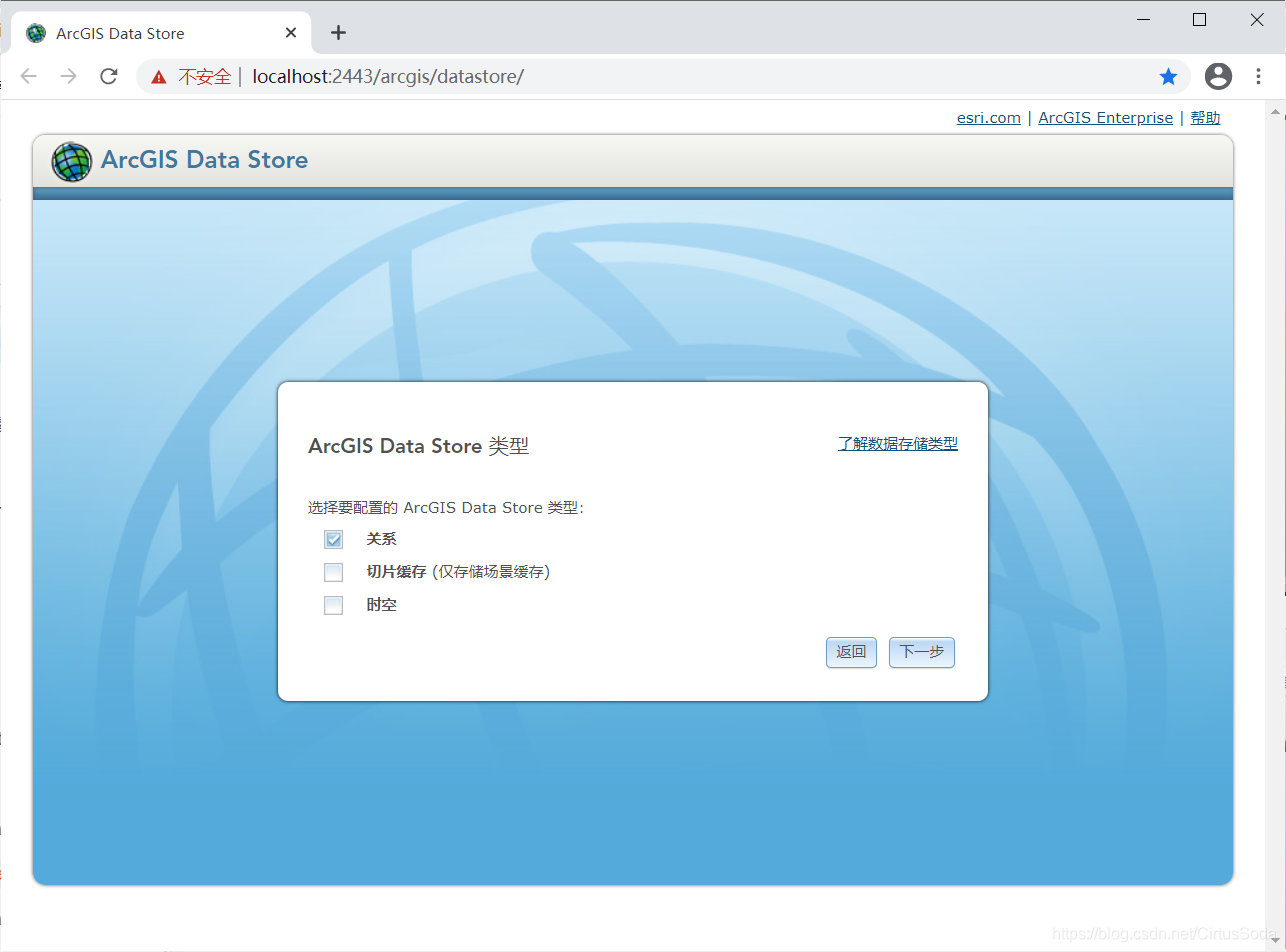Image resolution: width=1286 pixels, height=952 pixels.
Task: Click the browser forward arrow
Action: coord(68,76)
